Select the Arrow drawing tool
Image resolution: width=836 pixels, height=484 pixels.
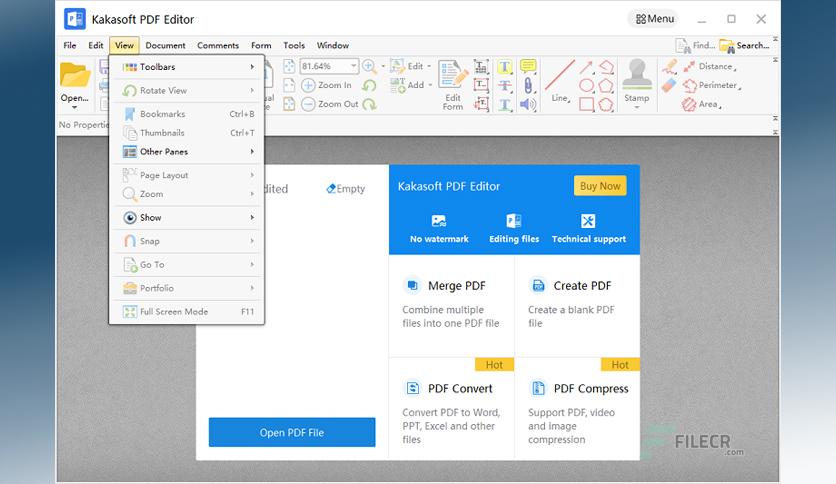586,67
